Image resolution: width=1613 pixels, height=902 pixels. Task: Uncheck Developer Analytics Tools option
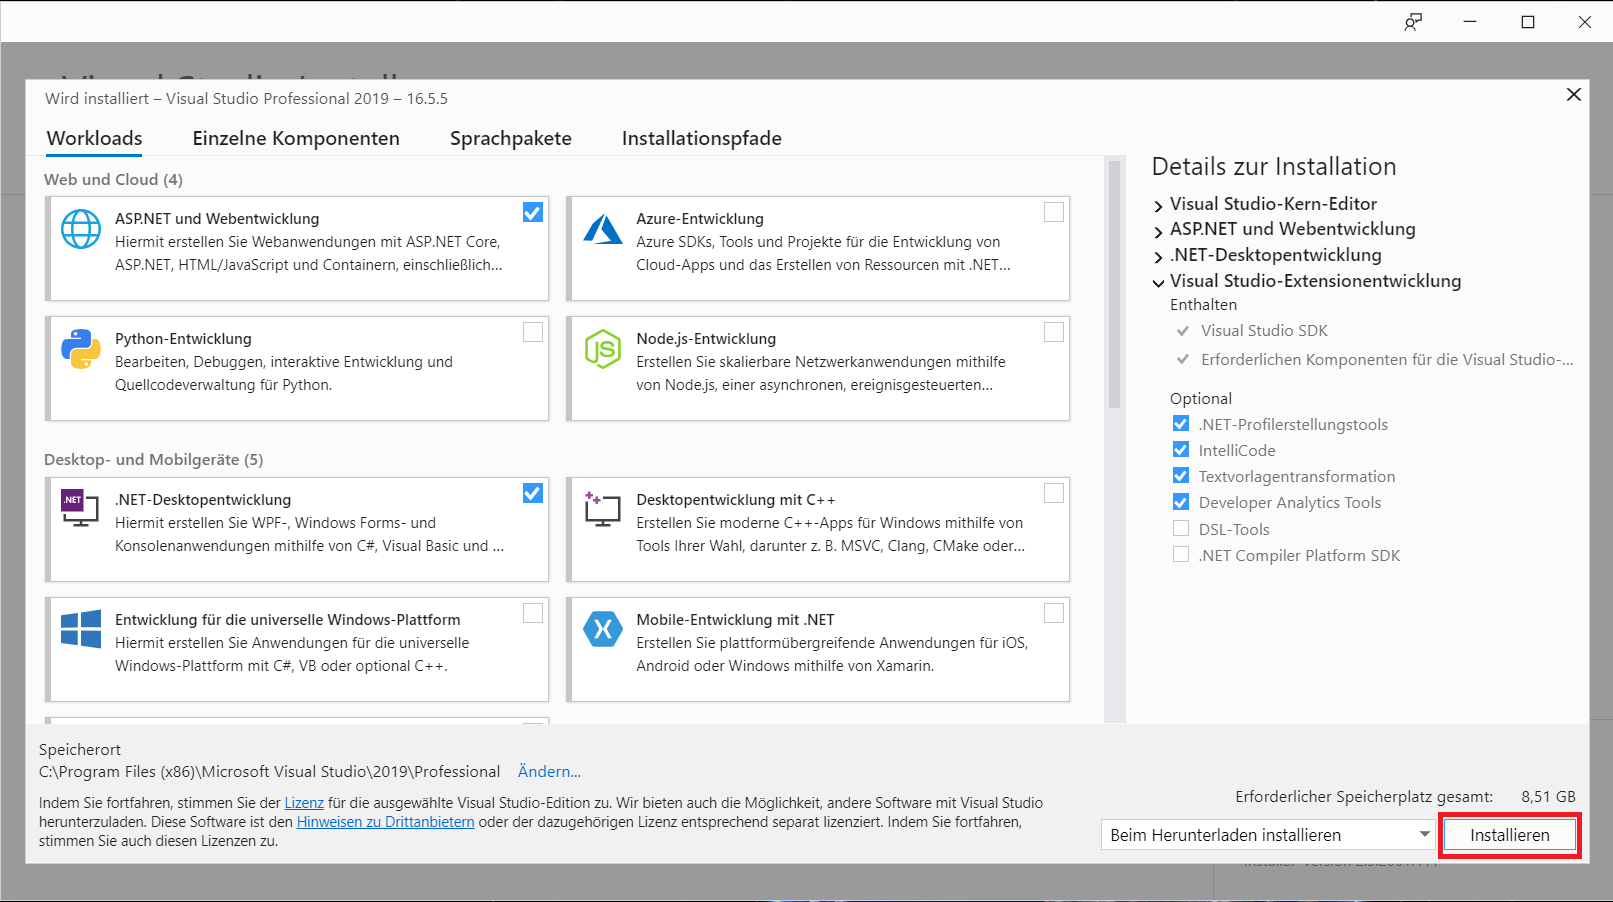(1181, 502)
